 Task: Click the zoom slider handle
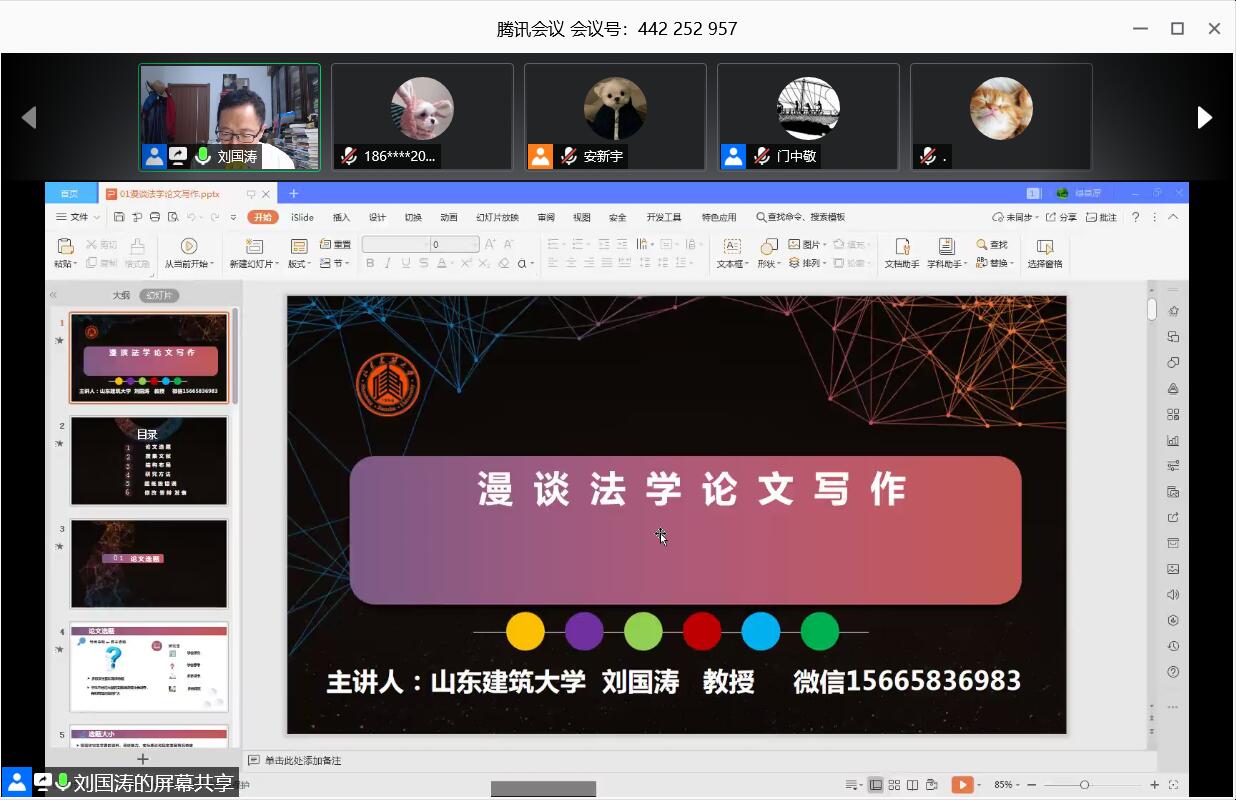[x=1084, y=785]
